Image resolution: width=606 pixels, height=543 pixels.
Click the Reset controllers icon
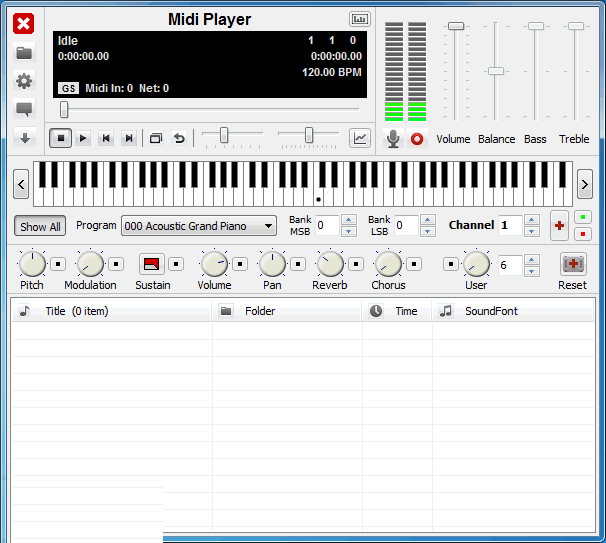pos(573,264)
